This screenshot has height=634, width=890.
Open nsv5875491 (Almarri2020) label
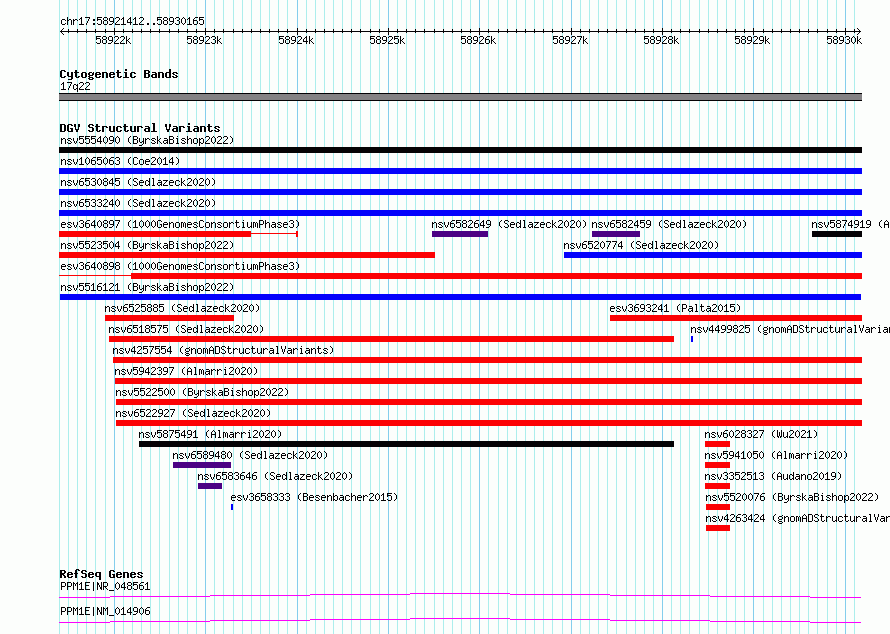(210, 434)
